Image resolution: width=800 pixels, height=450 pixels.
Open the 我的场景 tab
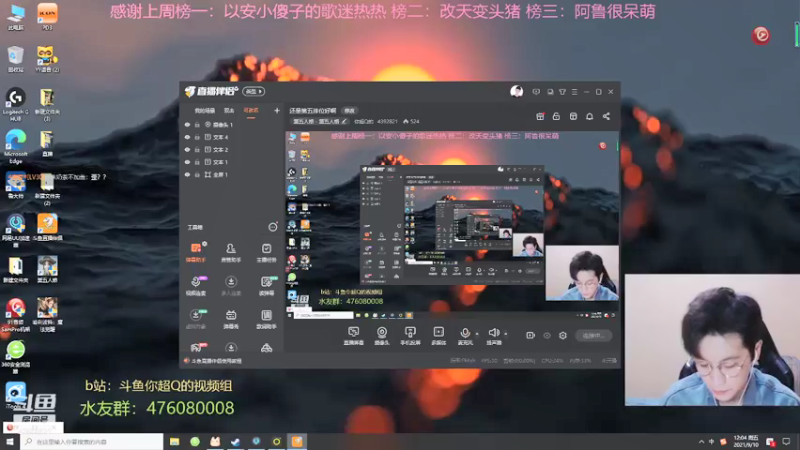coord(205,110)
